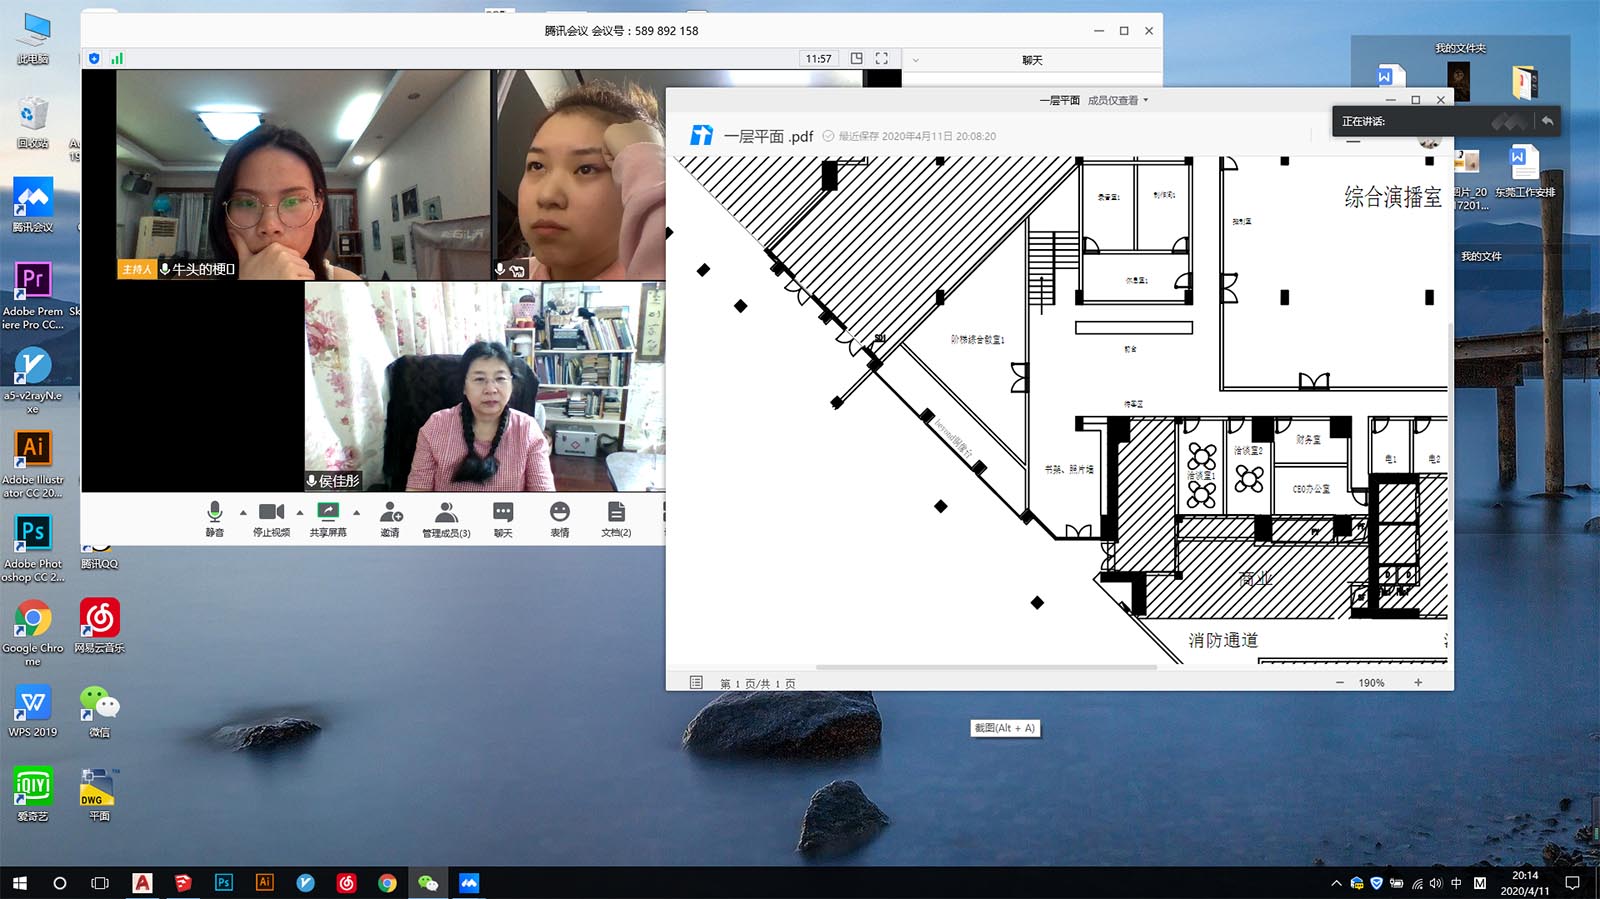Toggle fullscreen mode in the meeting window
Image resolution: width=1600 pixels, height=899 pixels.
(x=881, y=59)
